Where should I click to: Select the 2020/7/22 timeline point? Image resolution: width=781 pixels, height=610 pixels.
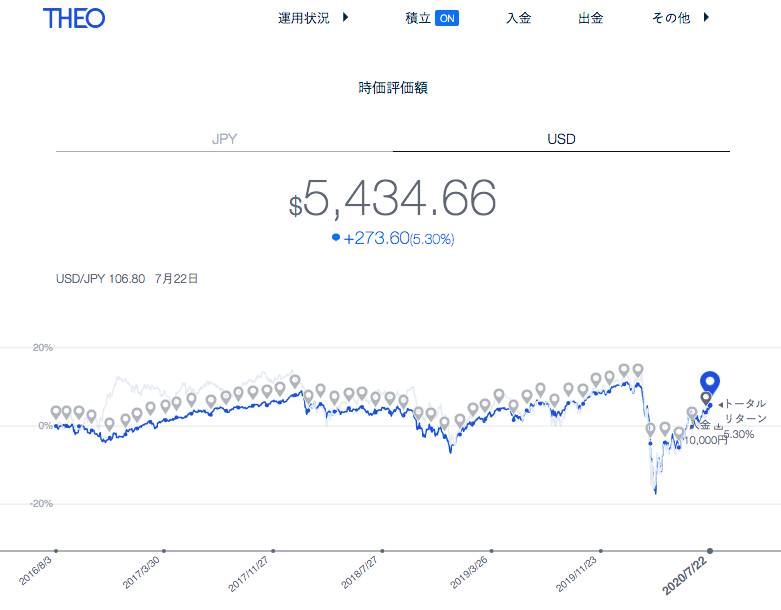710,551
